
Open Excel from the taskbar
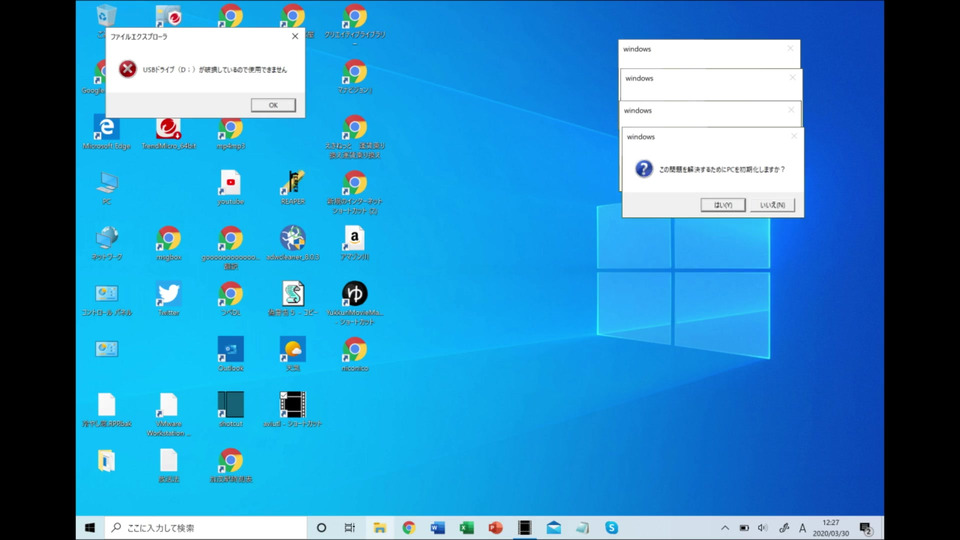[466, 527]
